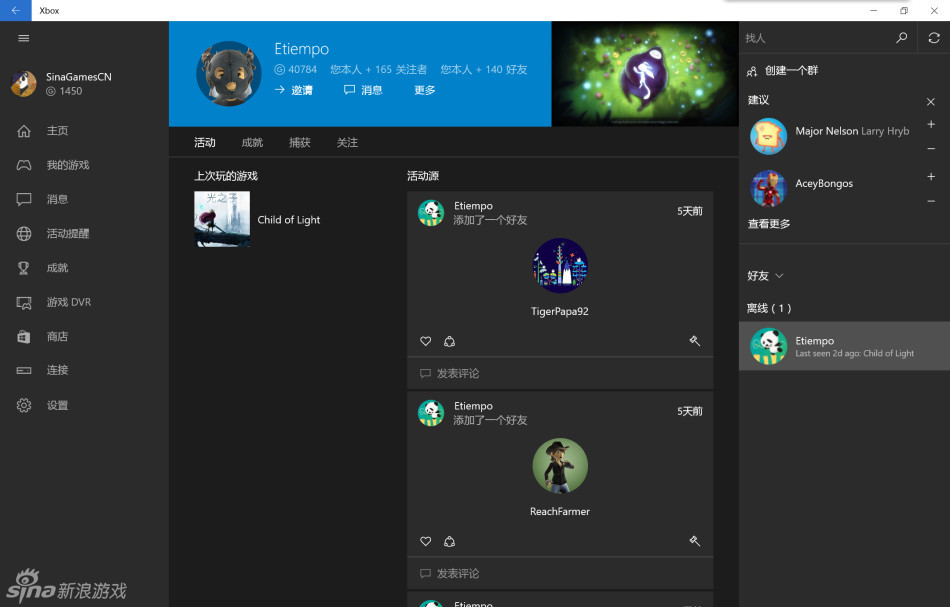950x607 pixels.
Task: Open the Child of Light game thumbnail
Action: (222, 219)
